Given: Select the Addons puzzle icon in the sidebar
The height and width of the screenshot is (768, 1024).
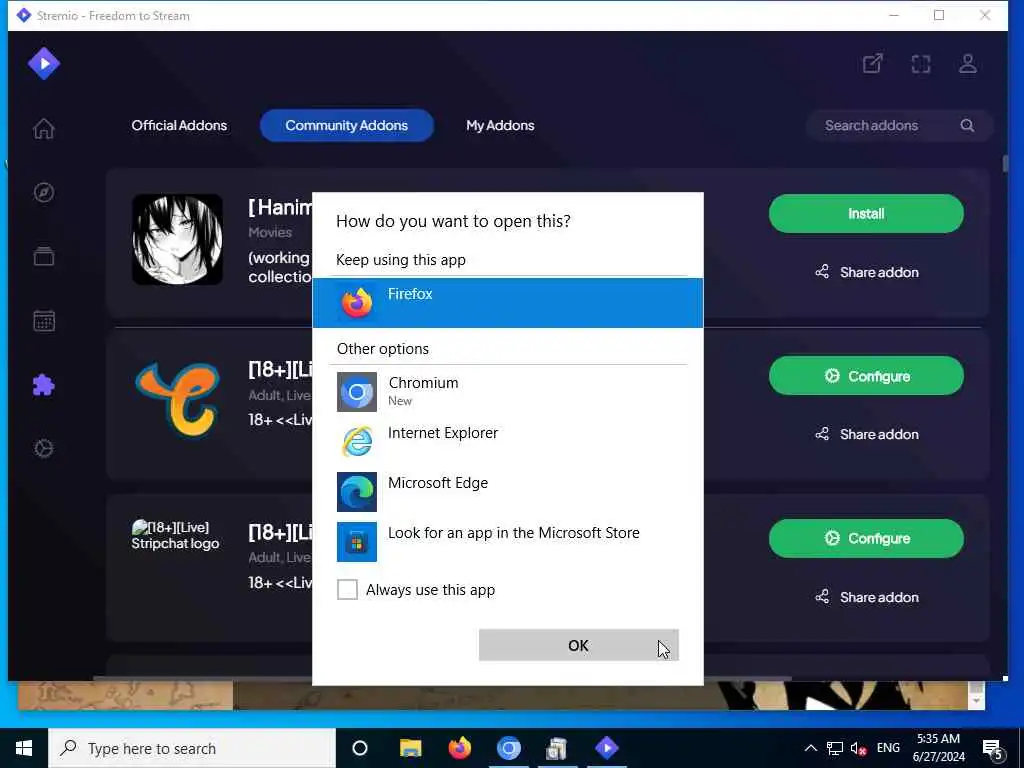Looking at the screenshot, I should (x=44, y=385).
